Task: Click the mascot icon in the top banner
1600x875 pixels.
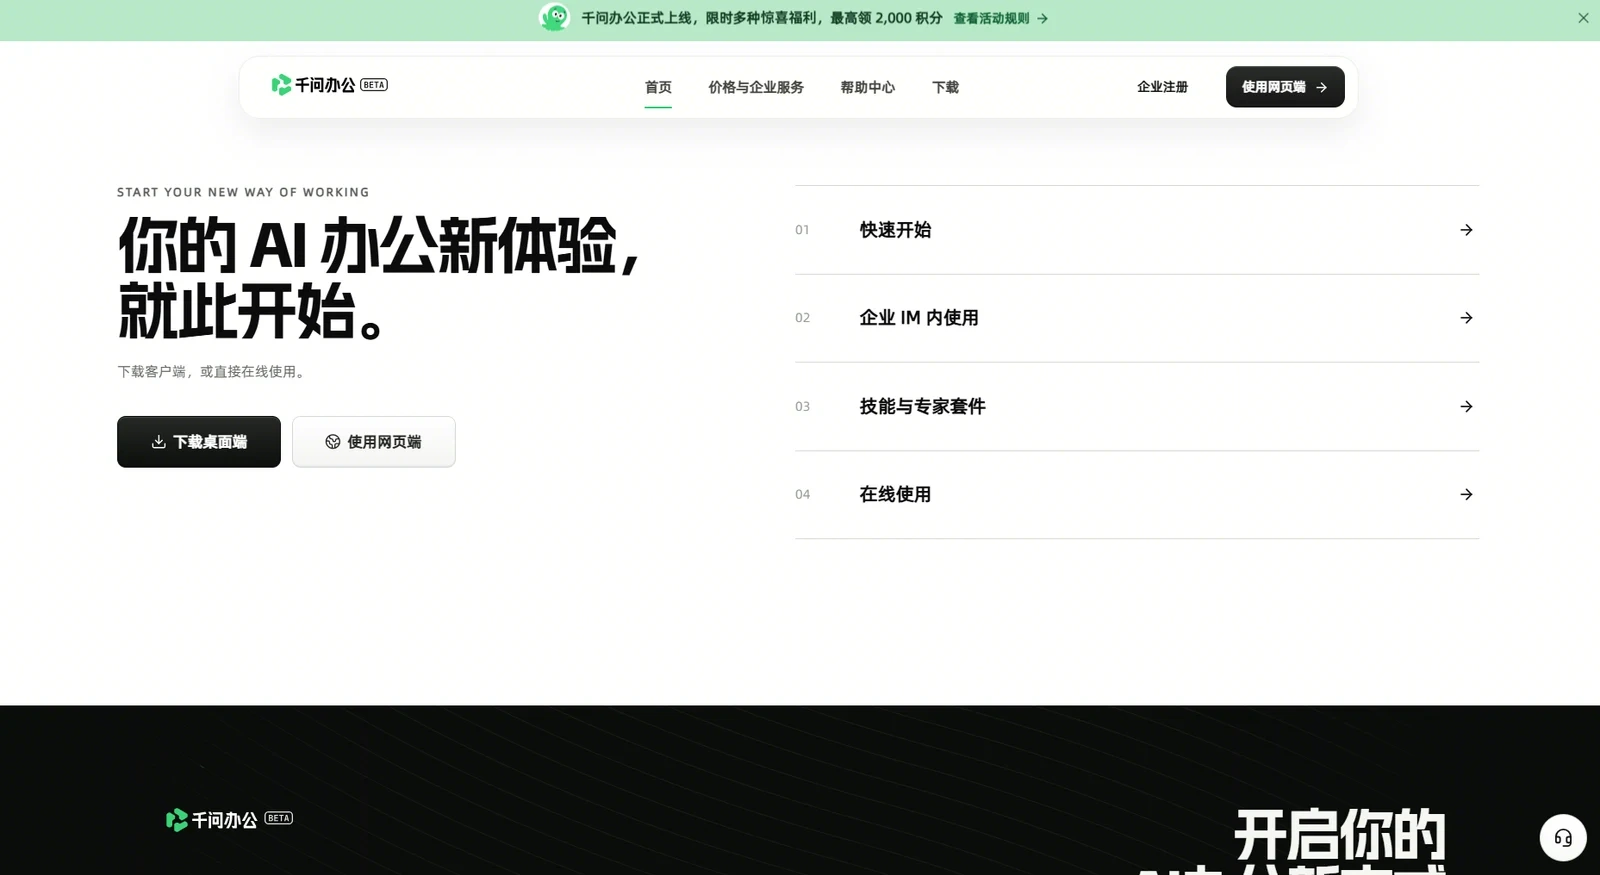Action: point(554,17)
